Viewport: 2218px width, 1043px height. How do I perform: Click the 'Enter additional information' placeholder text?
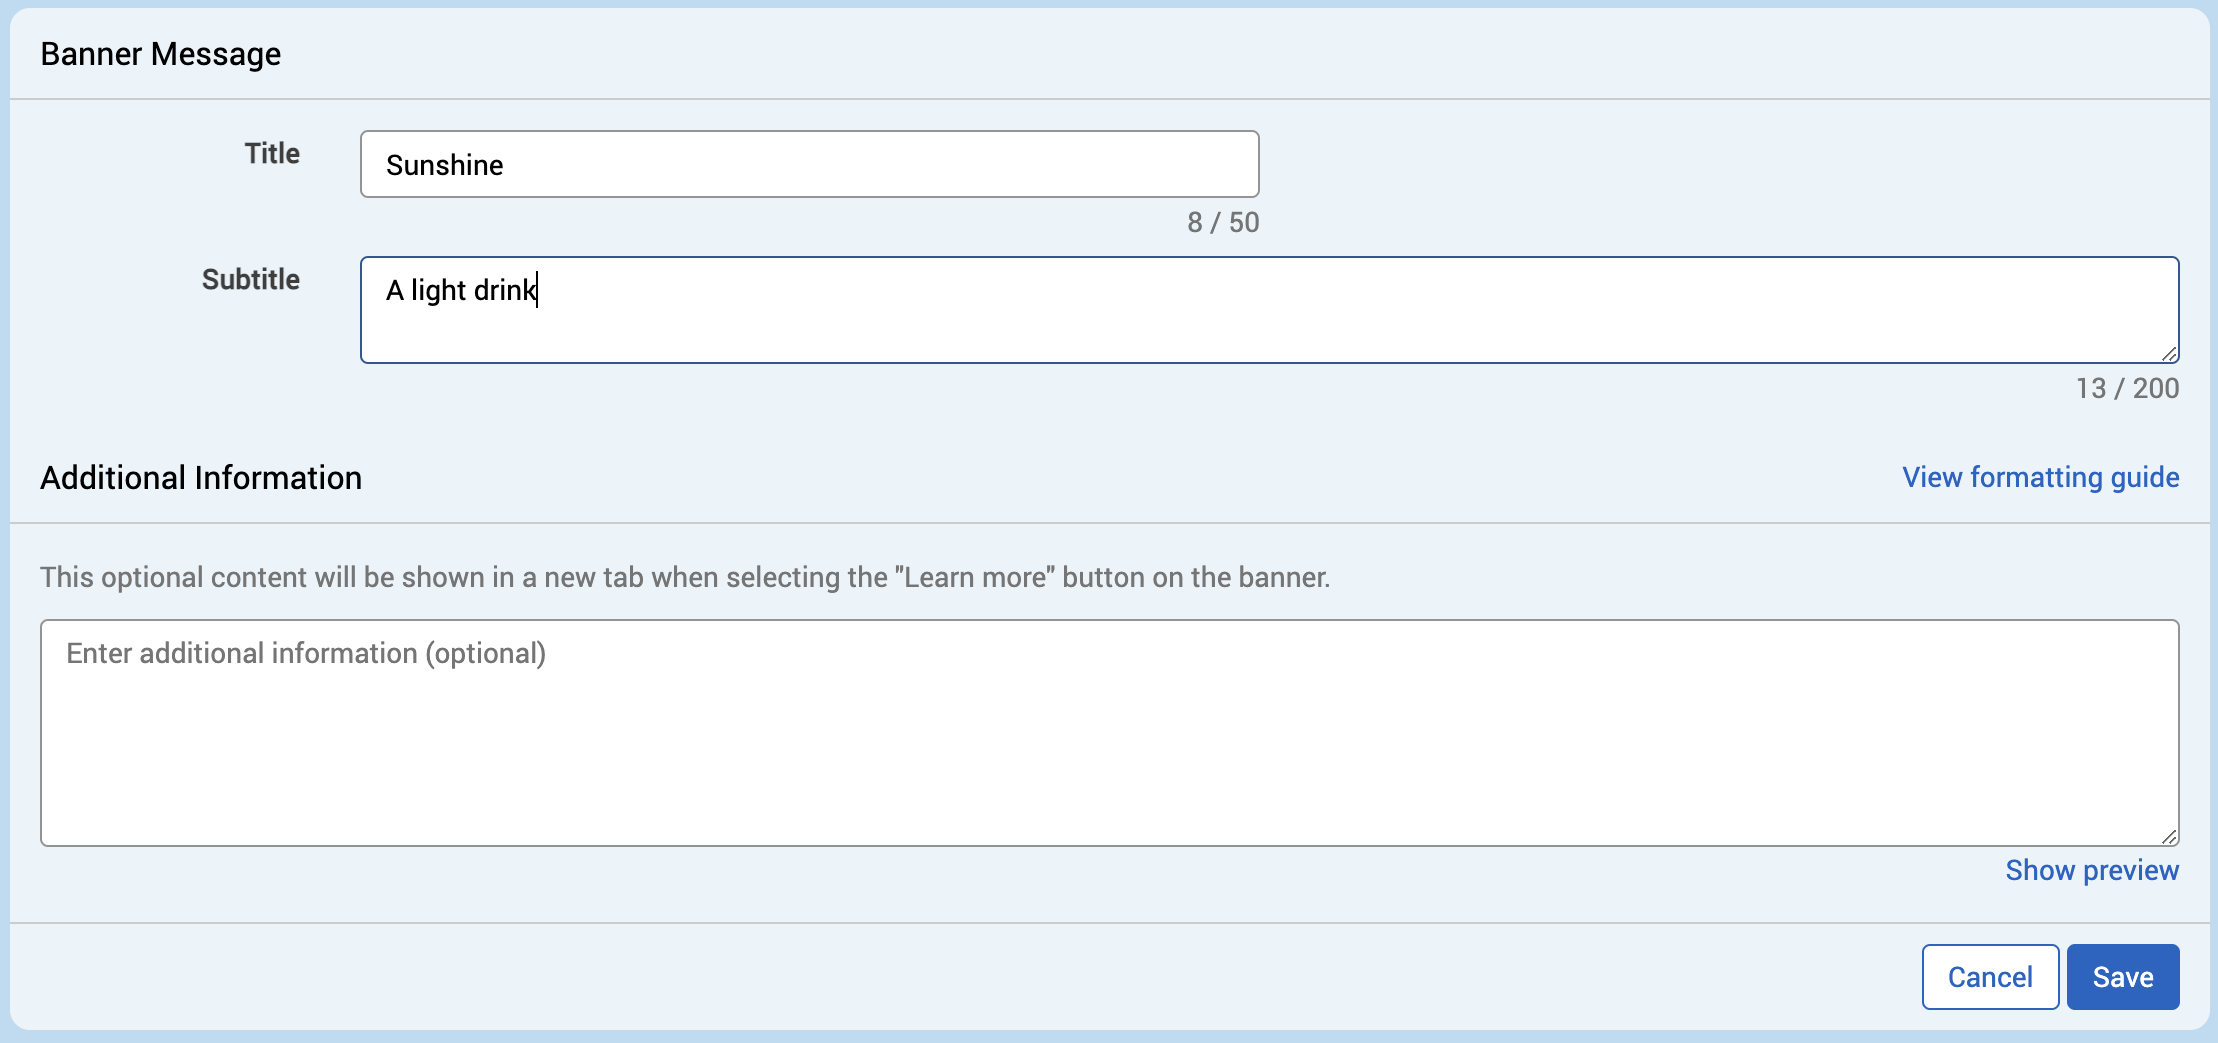[x=306, y=653]
